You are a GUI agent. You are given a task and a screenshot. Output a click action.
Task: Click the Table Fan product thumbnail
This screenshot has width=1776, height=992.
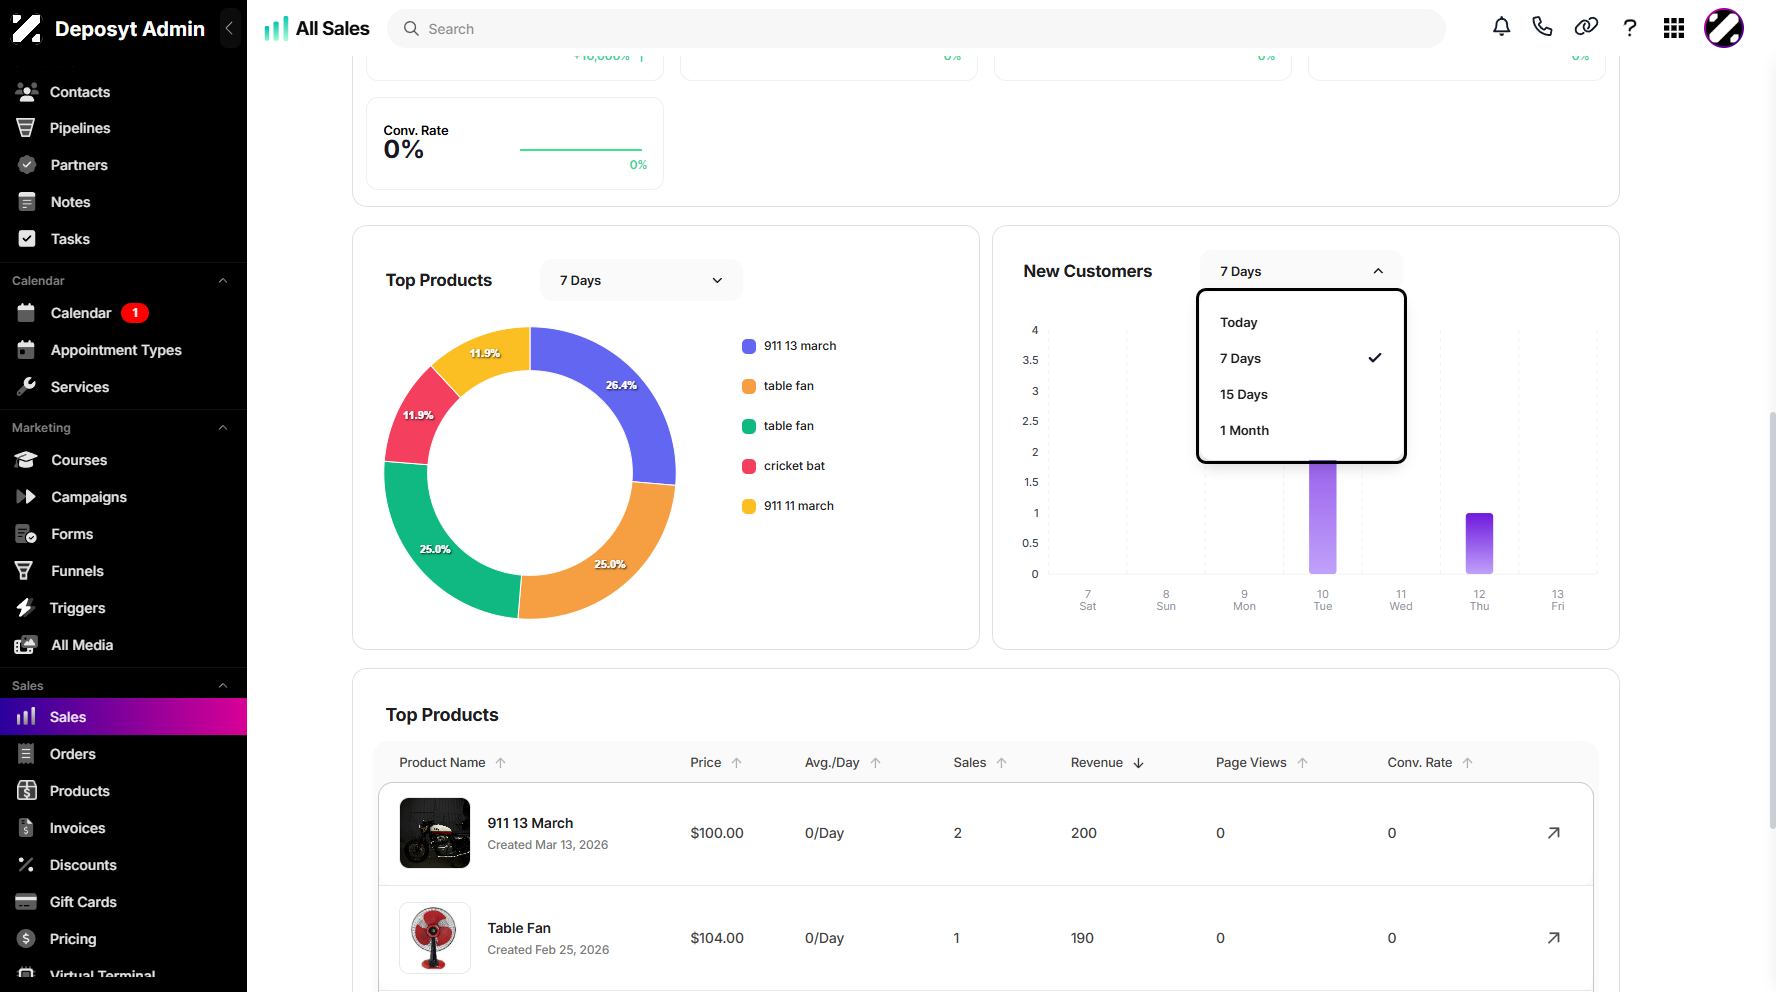tap(435, 938)
